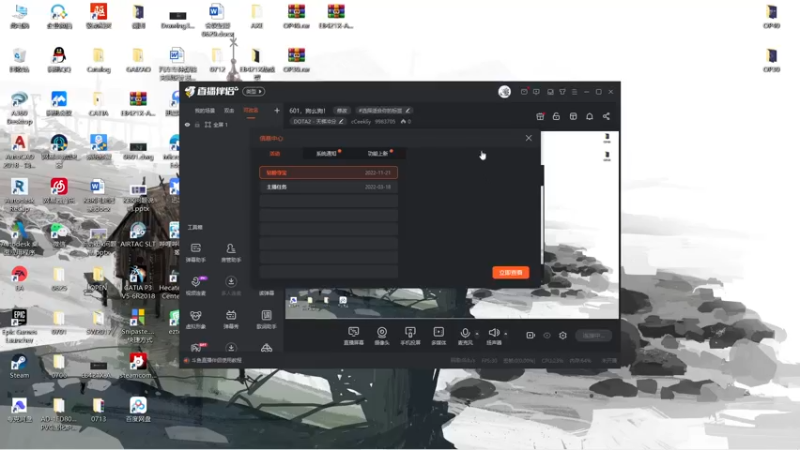
Task: Add a scene with the plus icon
Action: coord(277,110)
